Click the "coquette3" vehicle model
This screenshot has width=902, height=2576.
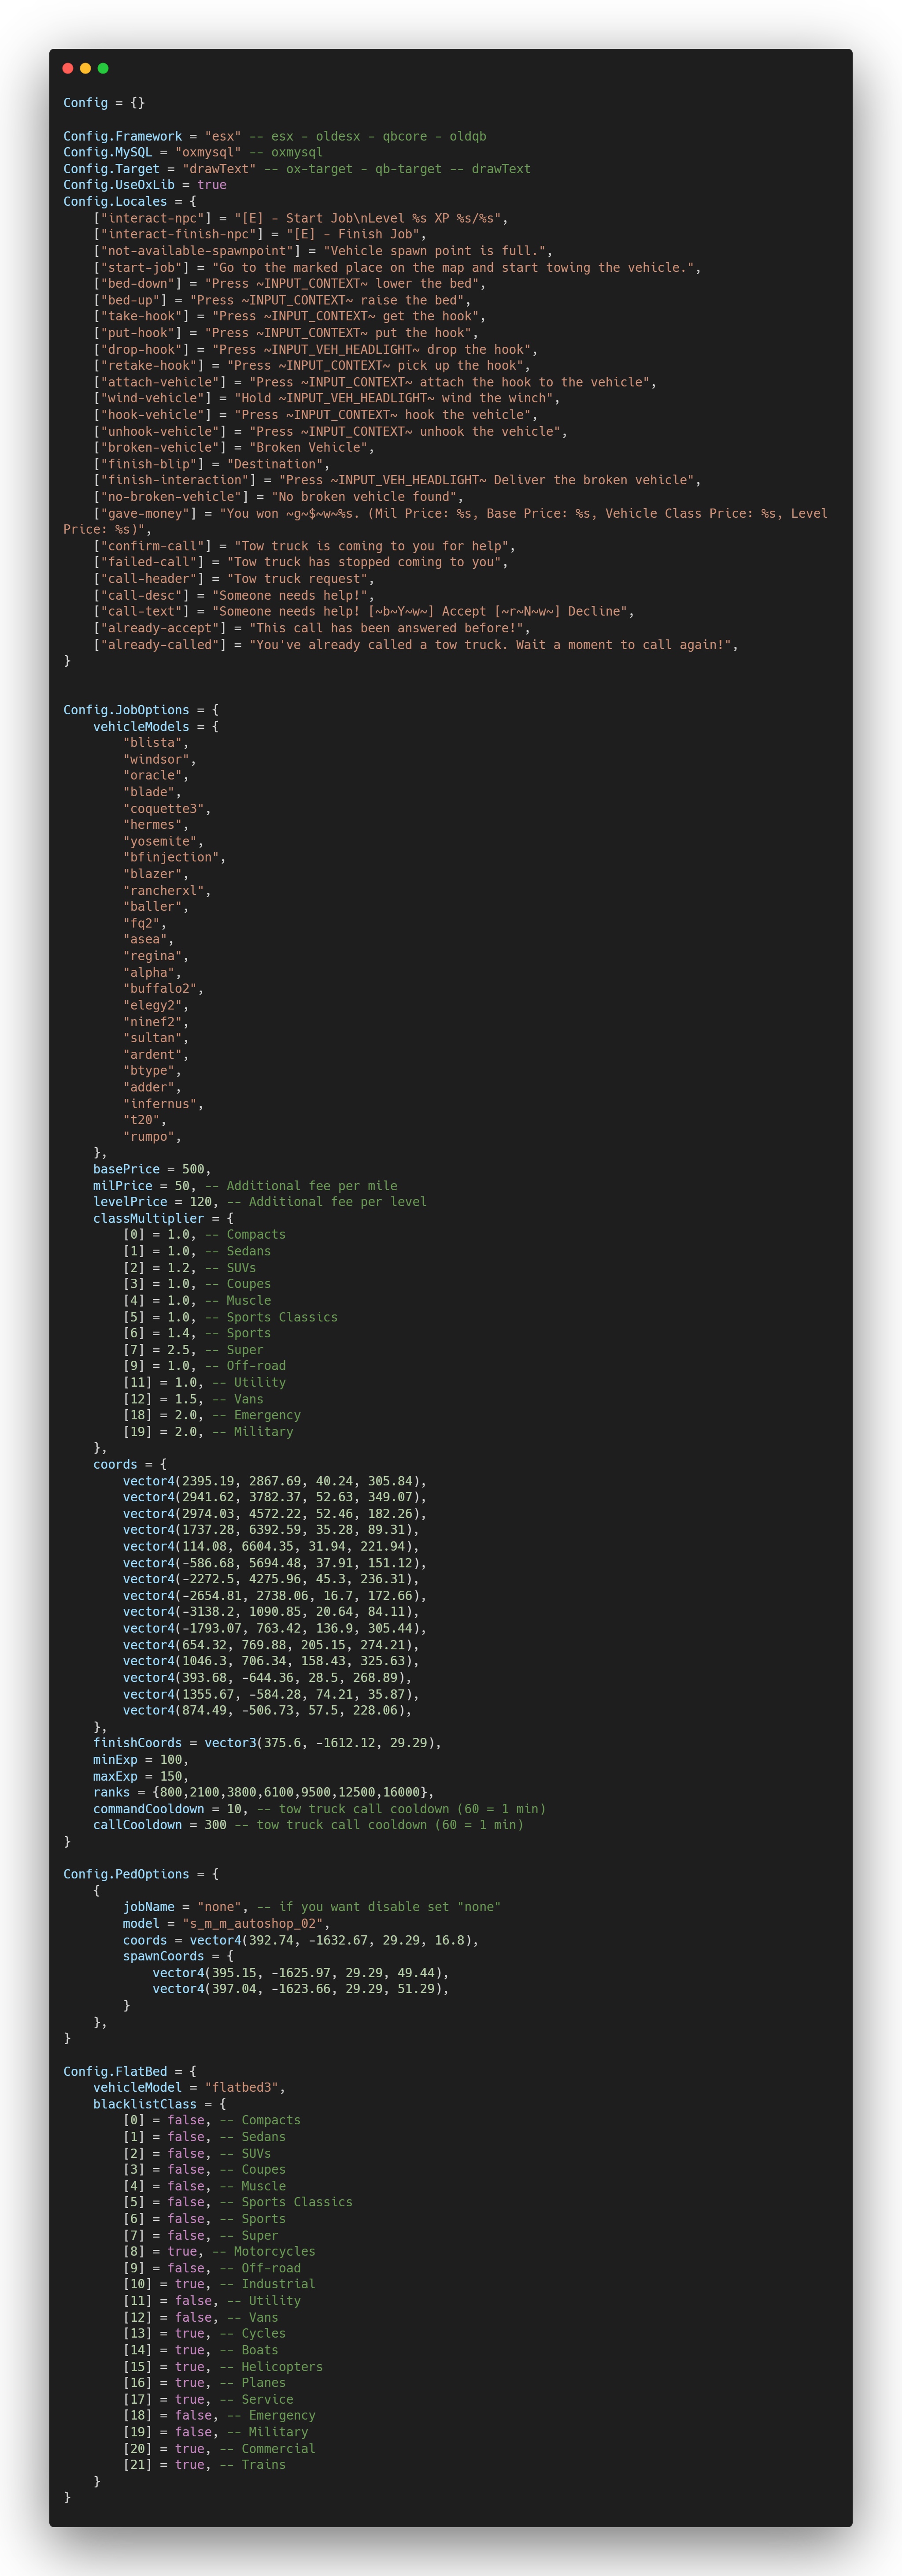(164, 808)
